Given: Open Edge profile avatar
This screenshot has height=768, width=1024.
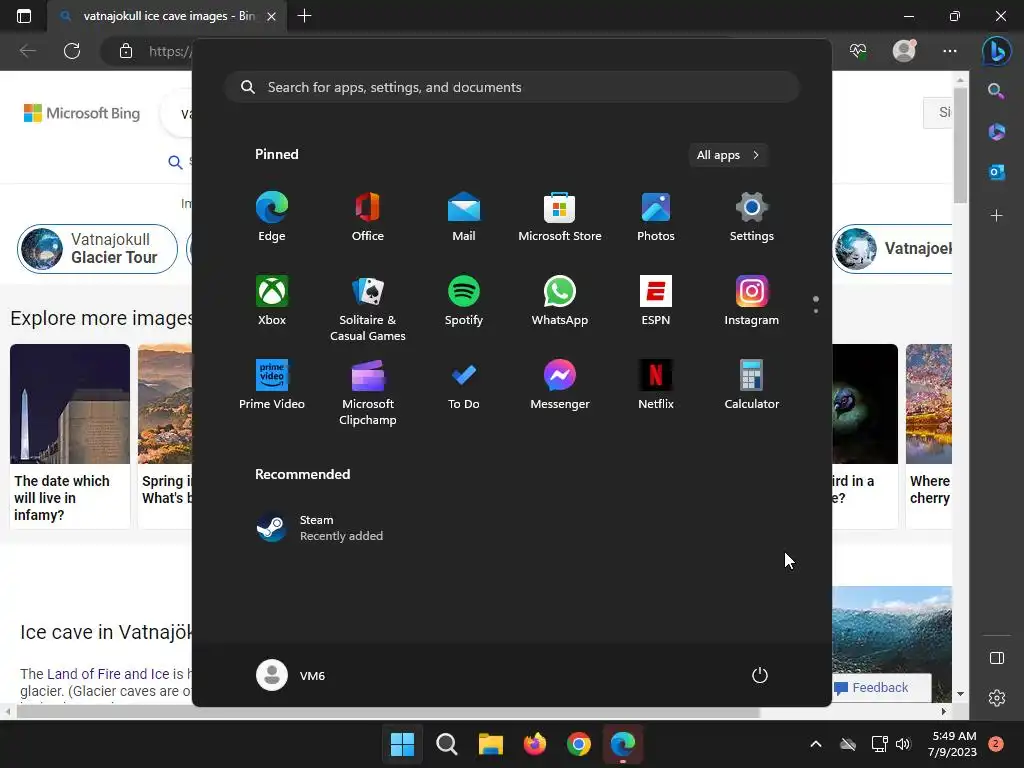Looking at the screenshot, I should point(904,51).
